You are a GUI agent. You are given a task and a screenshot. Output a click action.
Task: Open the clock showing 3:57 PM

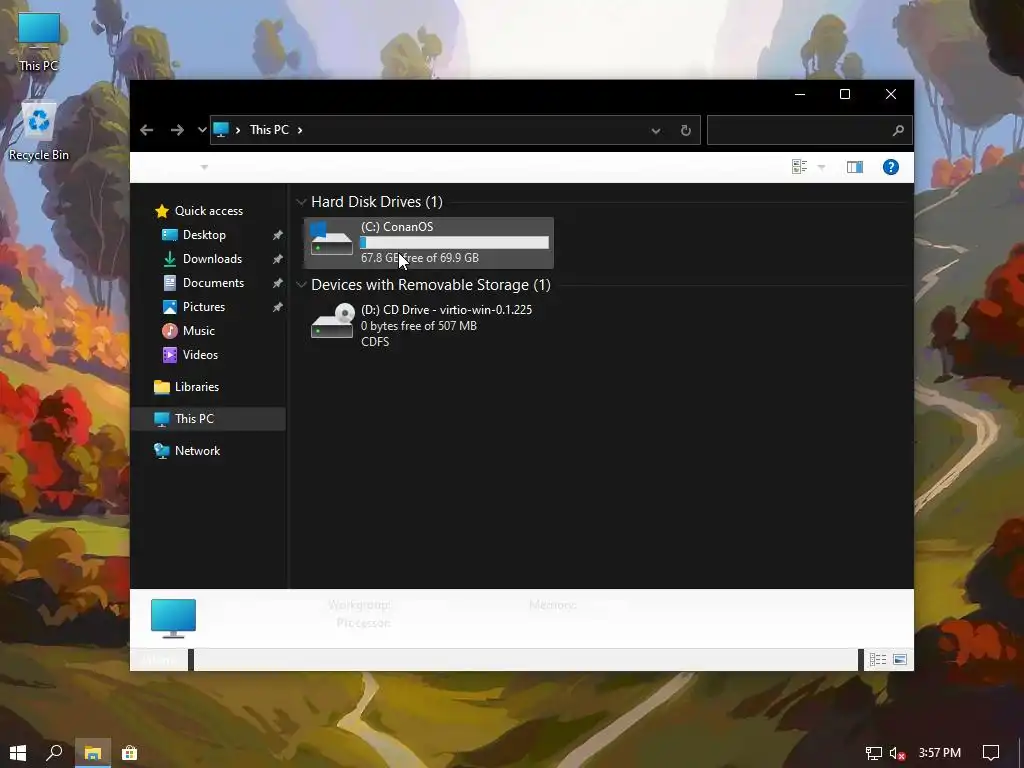[939, 753]
